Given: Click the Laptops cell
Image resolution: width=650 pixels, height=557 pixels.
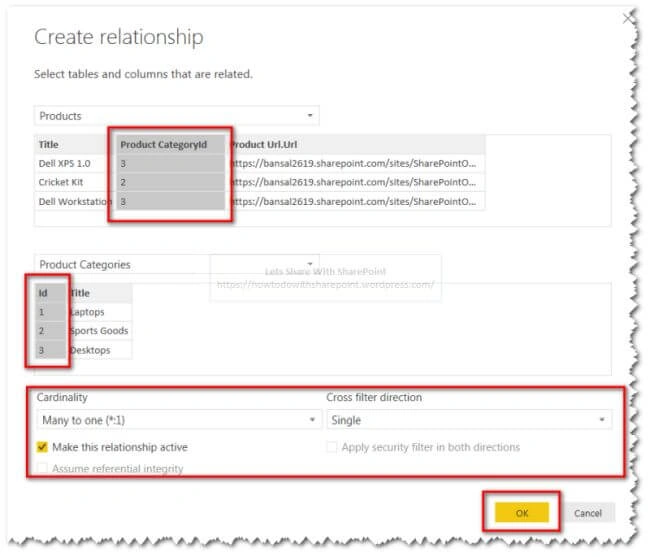Looking at the screenshot, I should pos(100,312).
